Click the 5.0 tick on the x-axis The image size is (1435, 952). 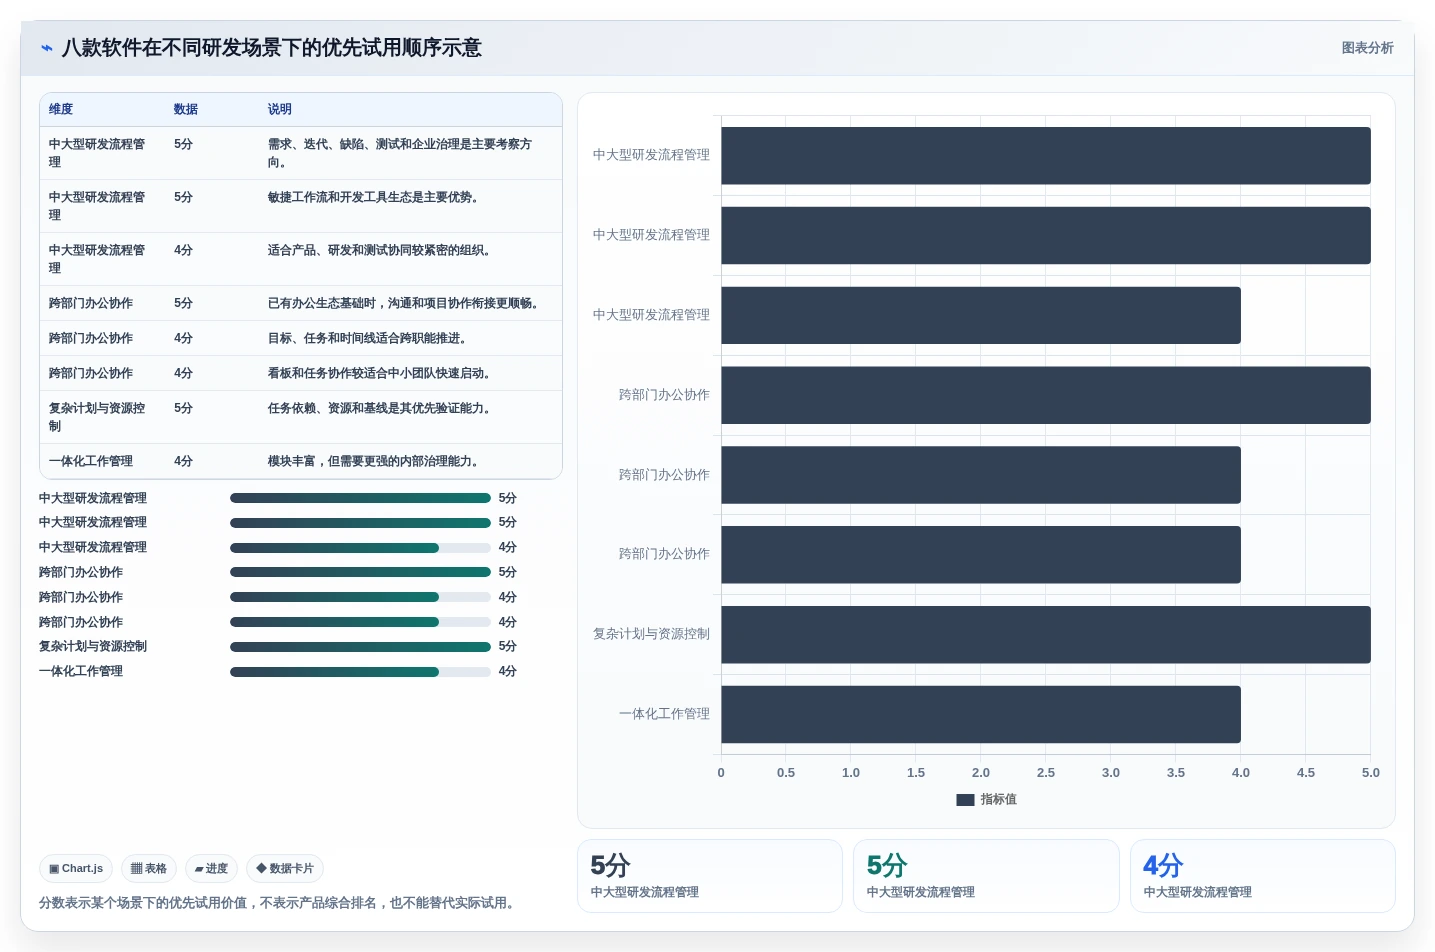point(1370,773)
